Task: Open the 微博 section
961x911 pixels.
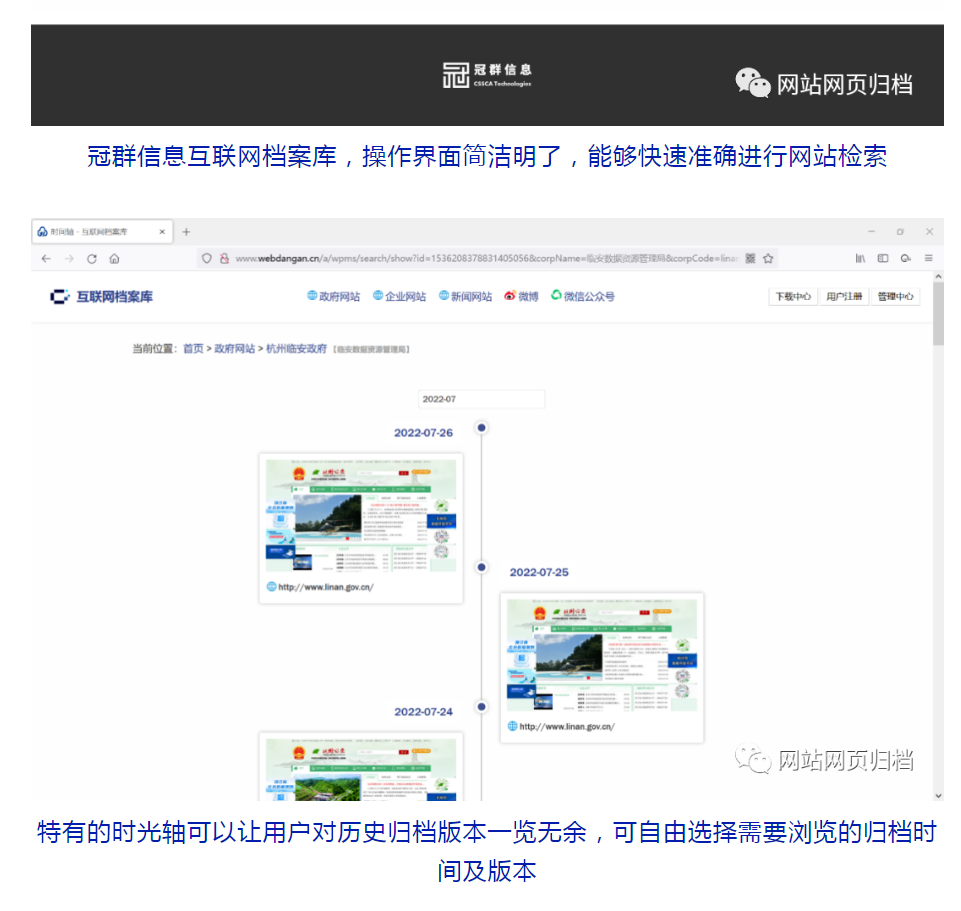Action: [x=521, y=297]
